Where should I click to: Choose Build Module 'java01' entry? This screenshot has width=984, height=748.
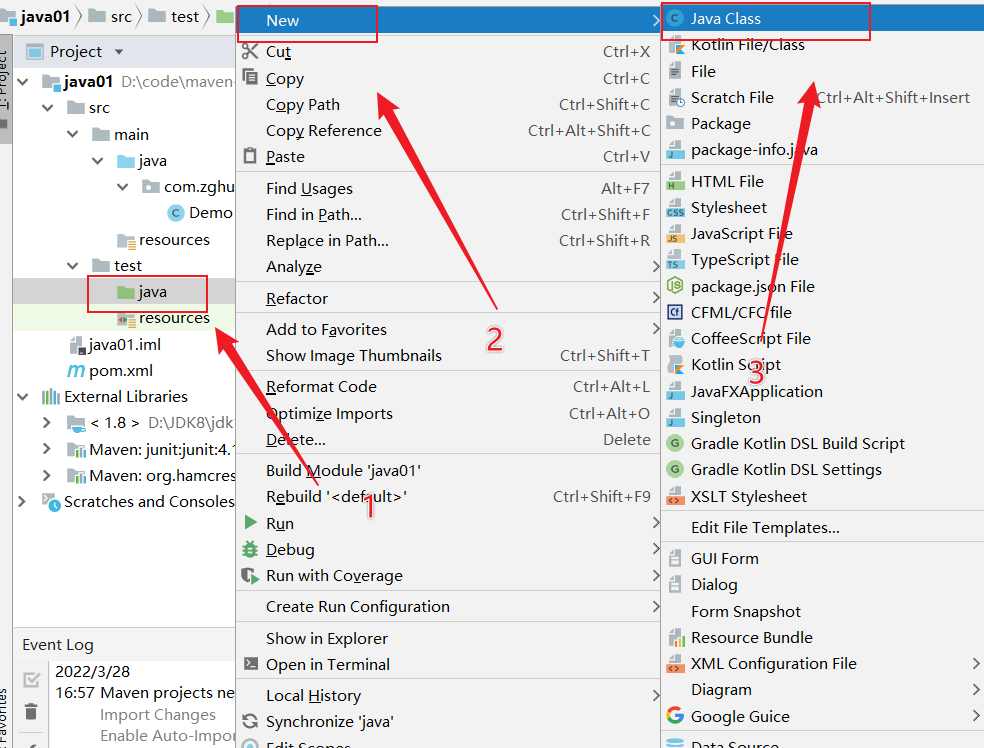pyautogui.click(x=448, y=471)
